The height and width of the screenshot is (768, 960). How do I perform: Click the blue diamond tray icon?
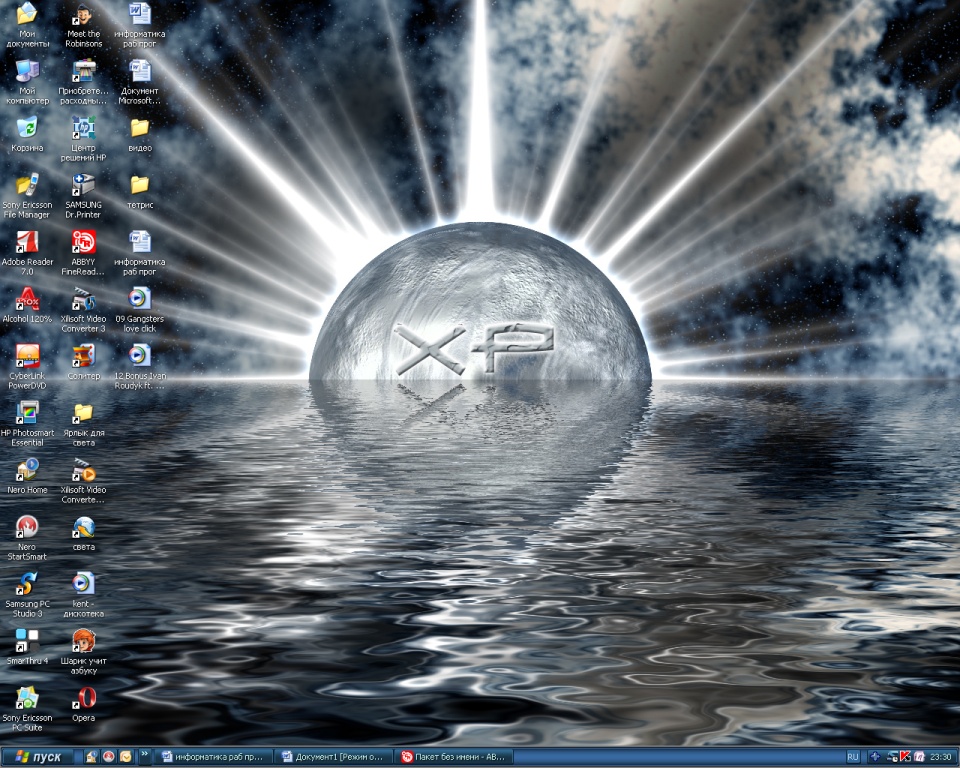coord(876,757)
